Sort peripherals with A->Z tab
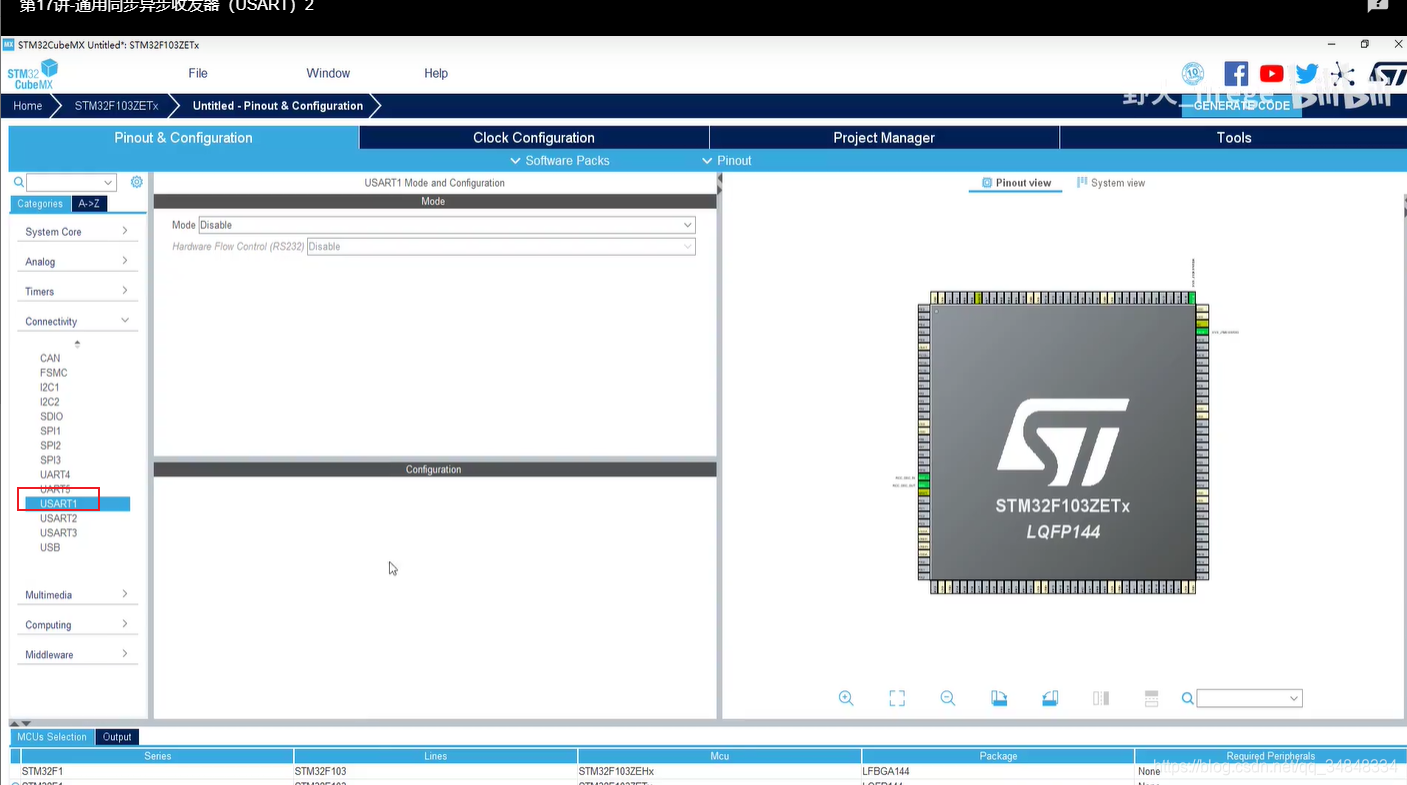Image resolution: width=1407 pixels, height=785 pixels. pyautogui.click(x=89, y=204)
